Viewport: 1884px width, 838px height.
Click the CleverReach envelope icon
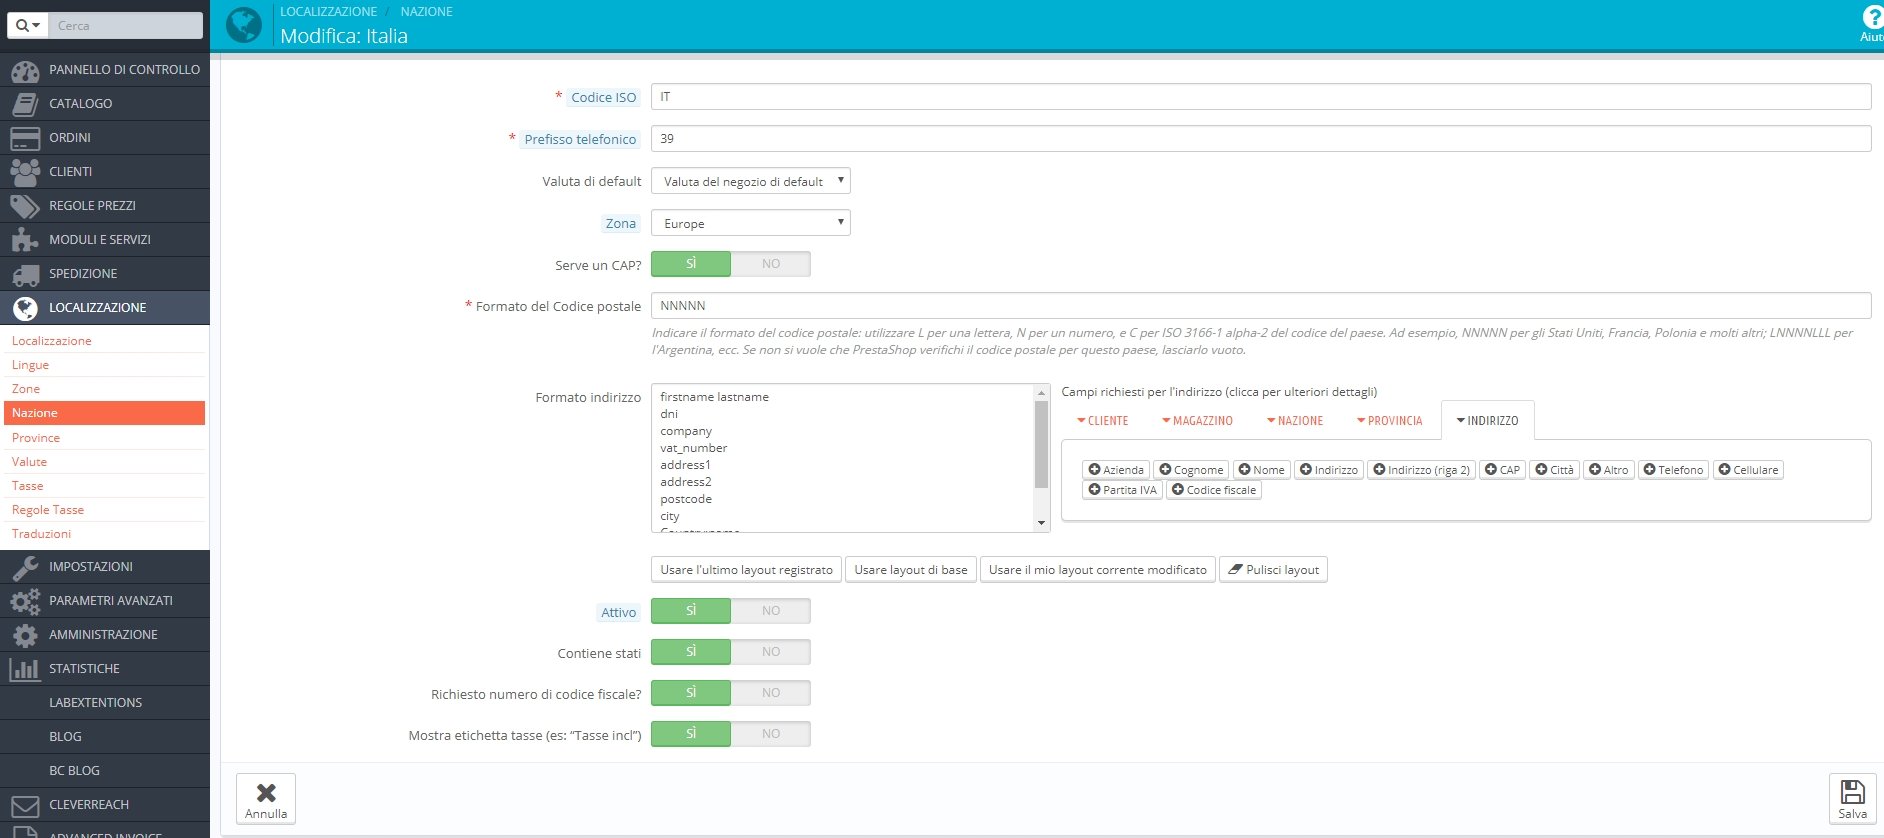click(x=25, y=805)
